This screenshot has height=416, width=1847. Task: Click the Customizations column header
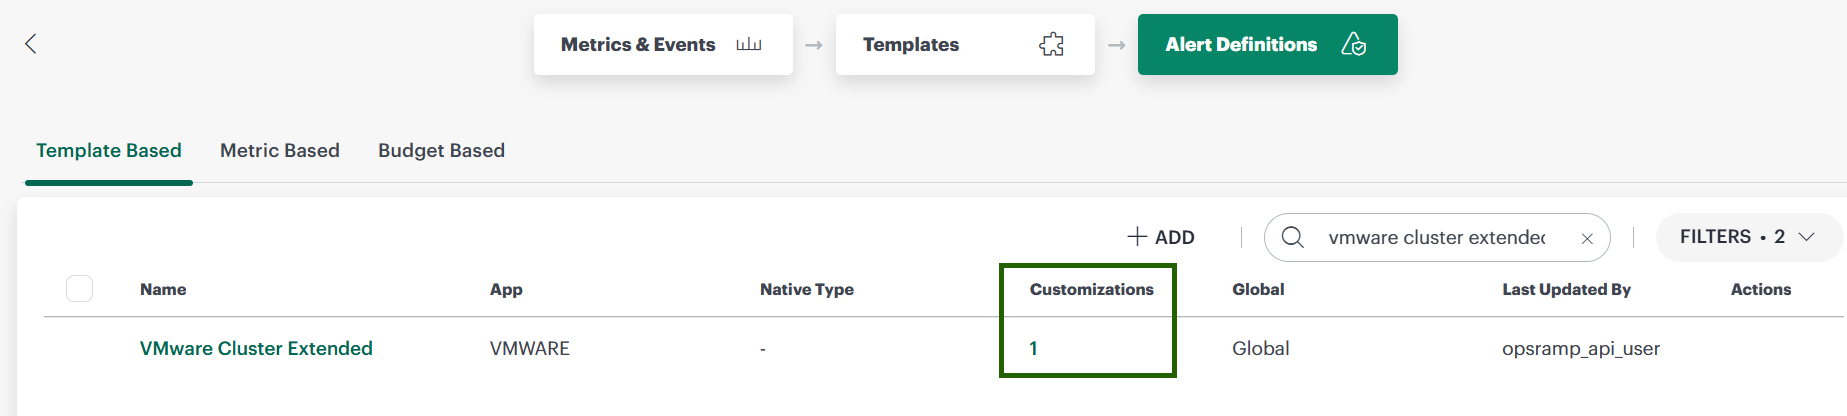click(1092, 289)
